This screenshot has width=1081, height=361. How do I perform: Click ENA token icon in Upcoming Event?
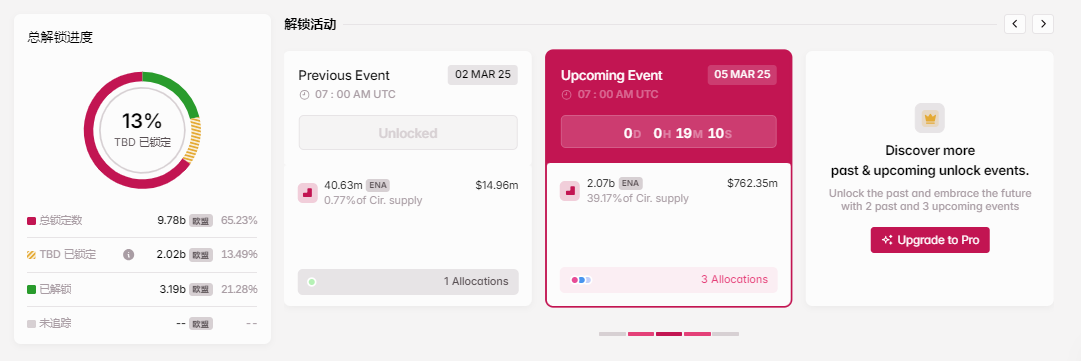coord(569,191)
